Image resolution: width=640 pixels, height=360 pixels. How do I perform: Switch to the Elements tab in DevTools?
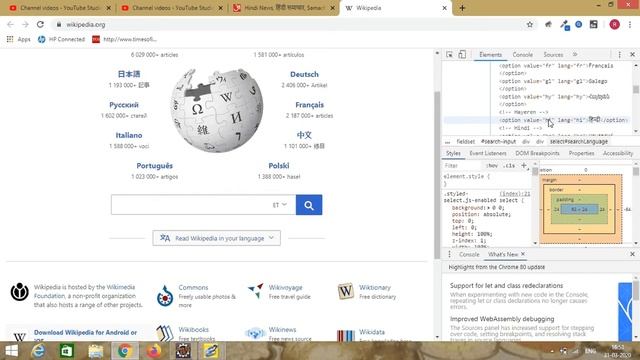(x=490, y=55)
